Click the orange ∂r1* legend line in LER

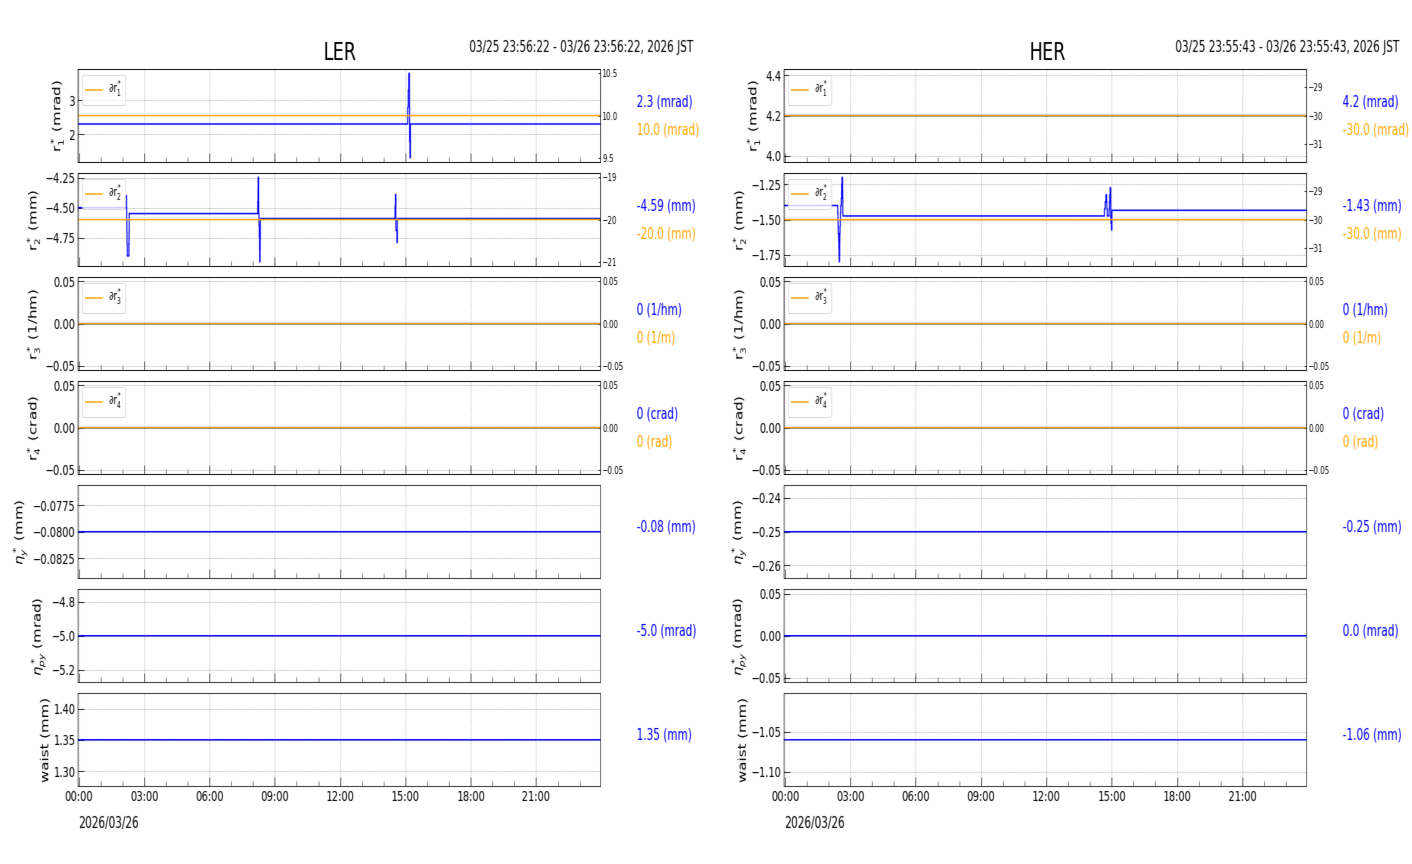tap(94, 90)
